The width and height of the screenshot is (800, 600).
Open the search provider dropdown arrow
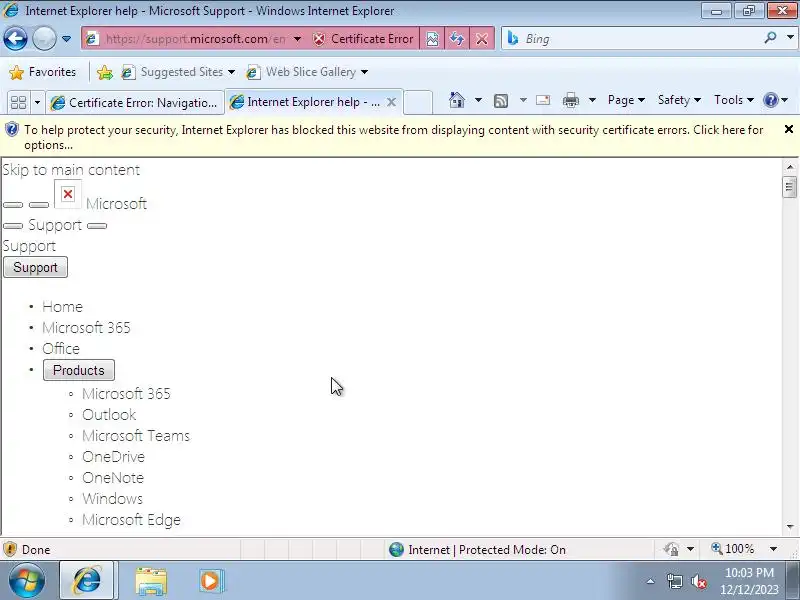coord(790,38)
